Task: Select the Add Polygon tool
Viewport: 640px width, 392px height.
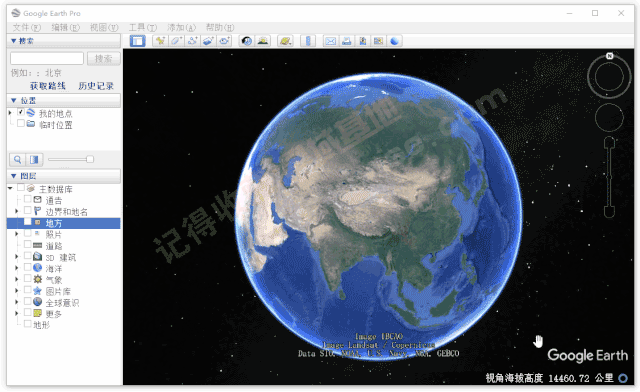Action: point(176,41)
